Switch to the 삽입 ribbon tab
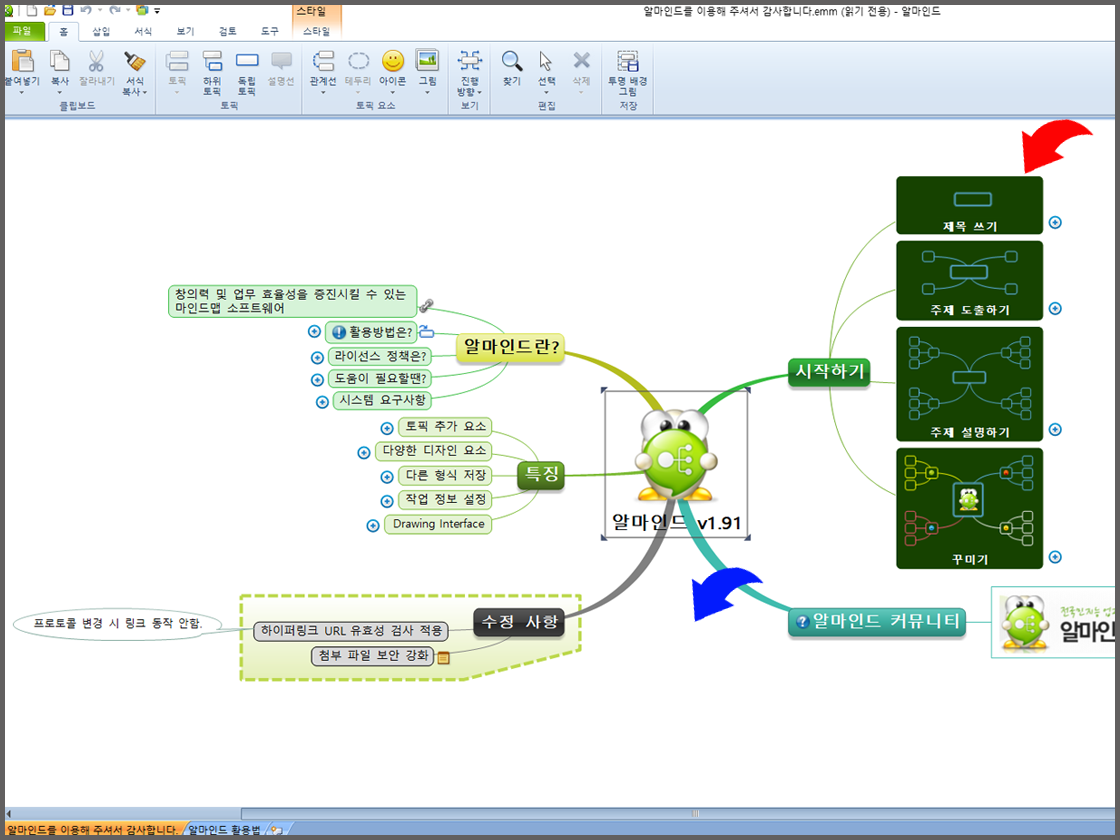 tap(101, 31)
